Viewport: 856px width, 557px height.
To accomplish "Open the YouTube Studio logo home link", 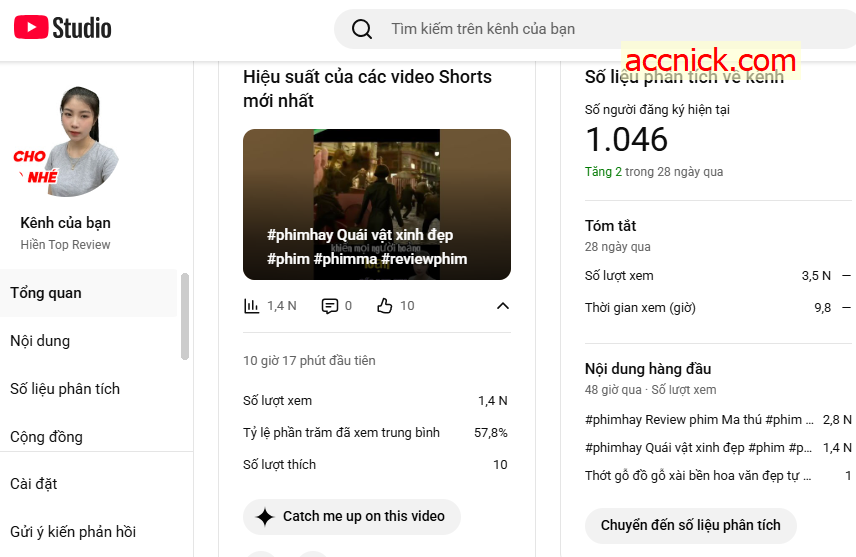I will pos(63,28).
